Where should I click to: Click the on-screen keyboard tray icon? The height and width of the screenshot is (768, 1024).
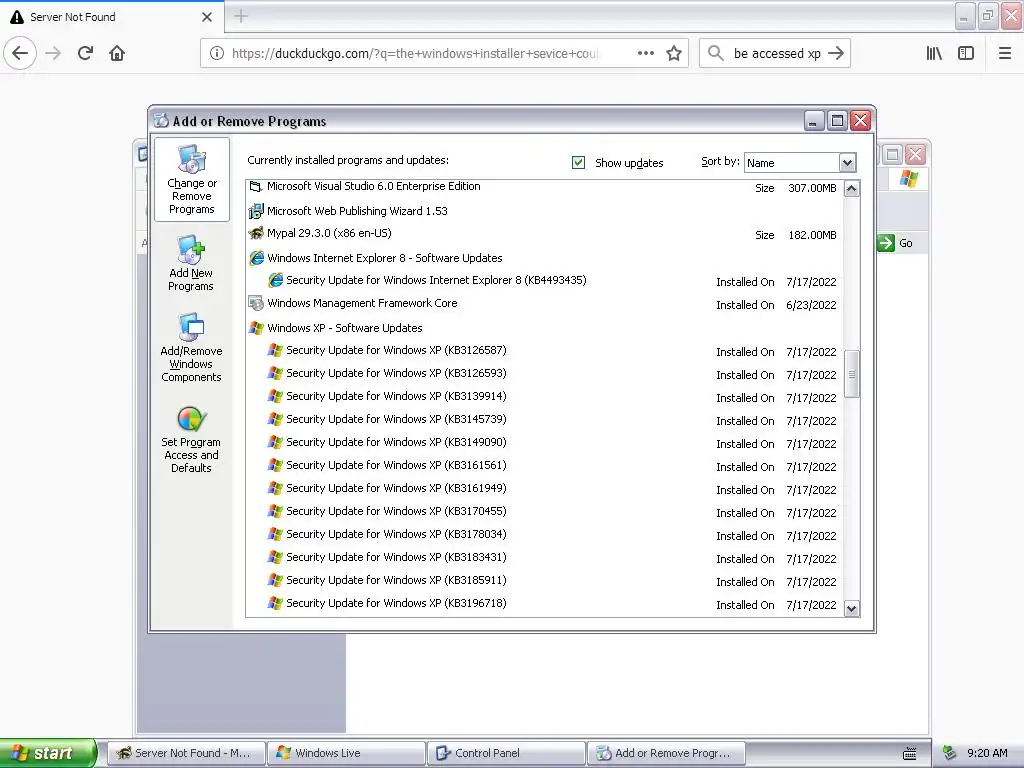pyautogui.click(x=909, y=754)
